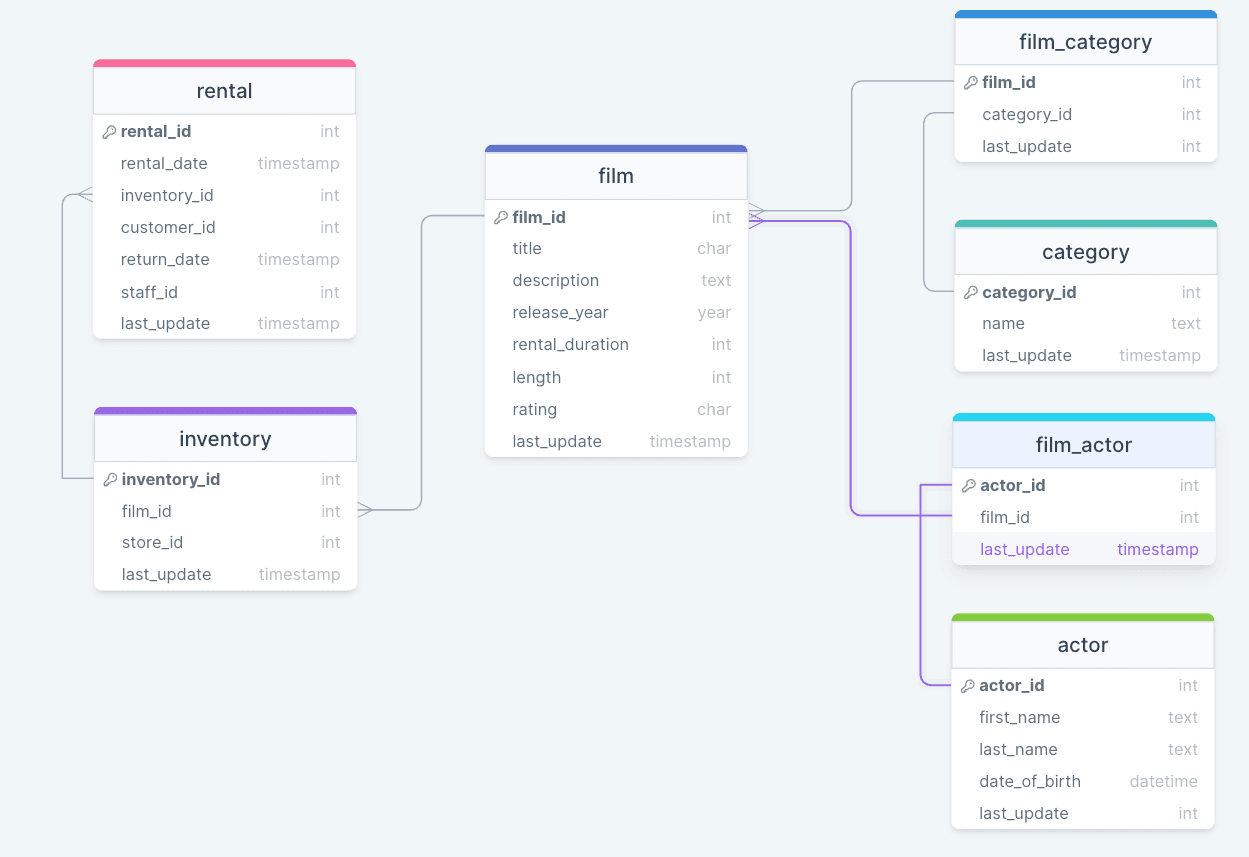Click the inventory table title

224,438
